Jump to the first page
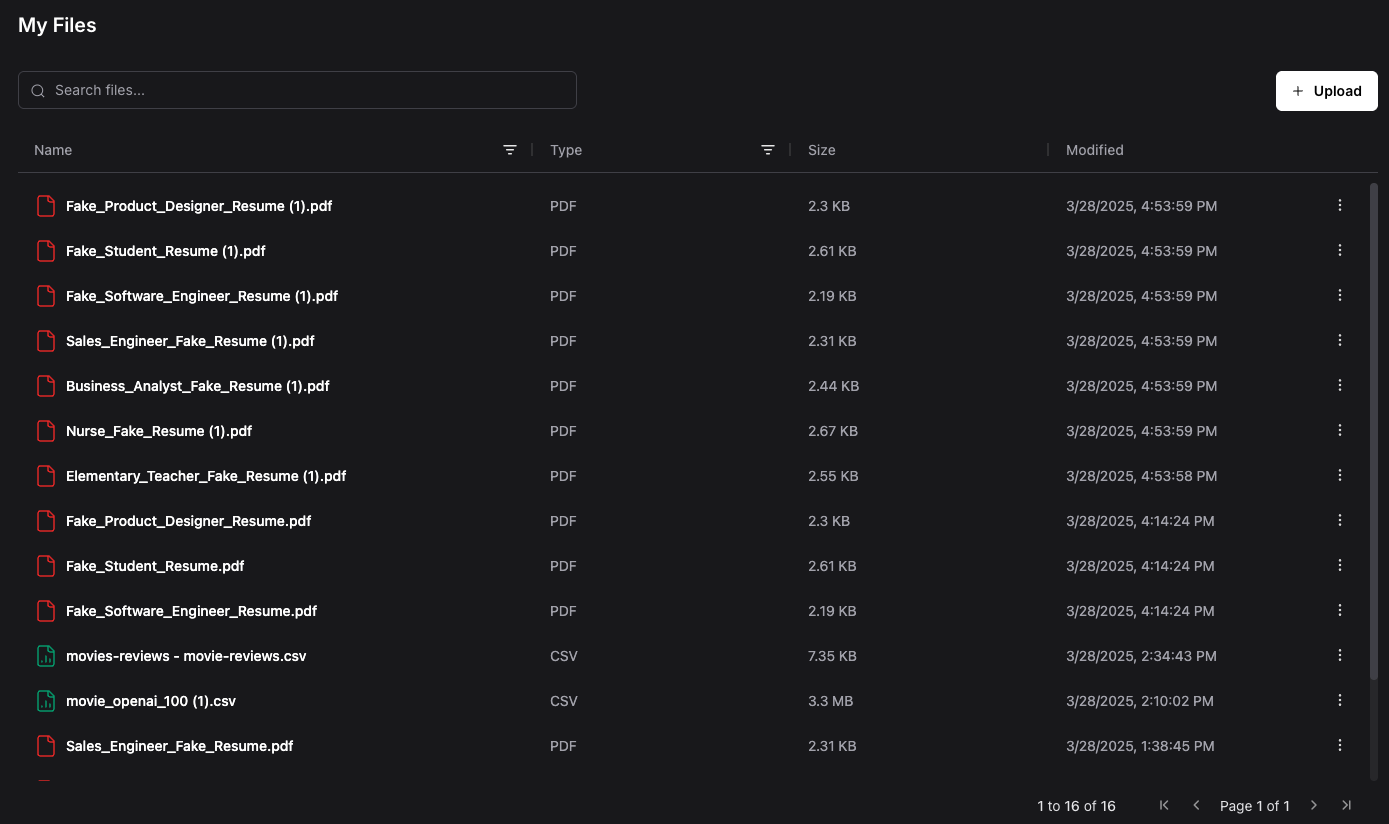Viewport: 1389px width, 824px height. tap(1164, 805)
